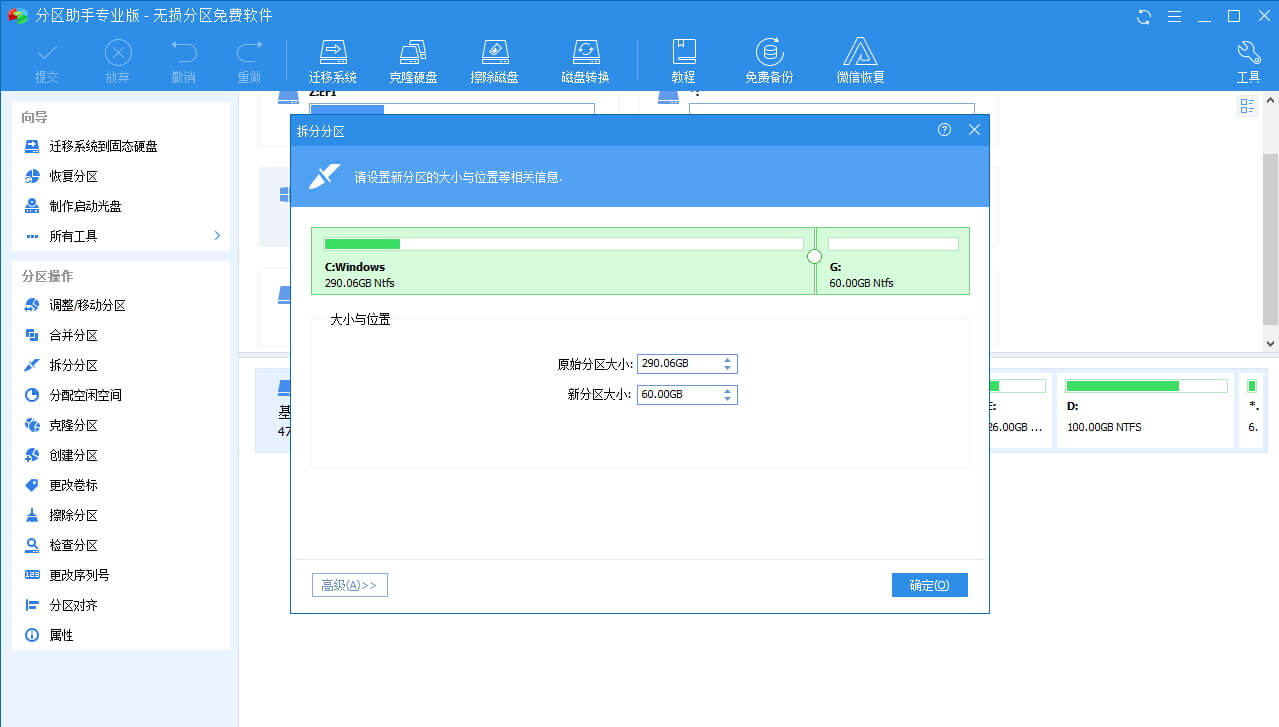Expand advanced options with 高级(A)>> button
Image resolution: width=1279 pixels, height=727 pixels.
[x=349, y=585]
